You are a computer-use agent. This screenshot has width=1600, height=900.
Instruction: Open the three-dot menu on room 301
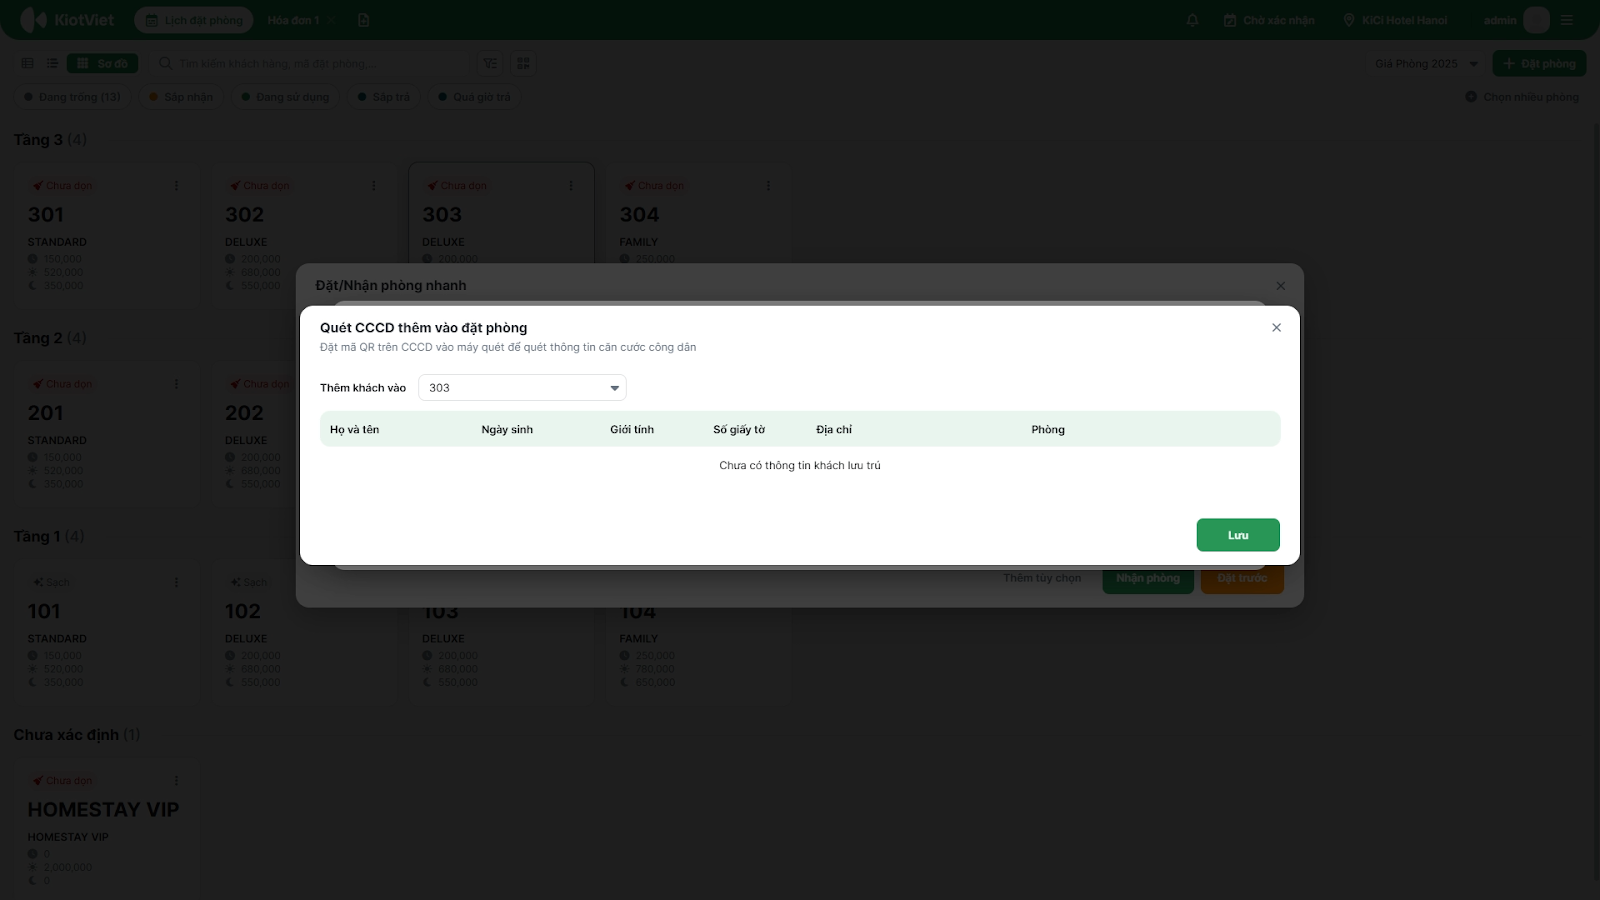click(177, 186)
